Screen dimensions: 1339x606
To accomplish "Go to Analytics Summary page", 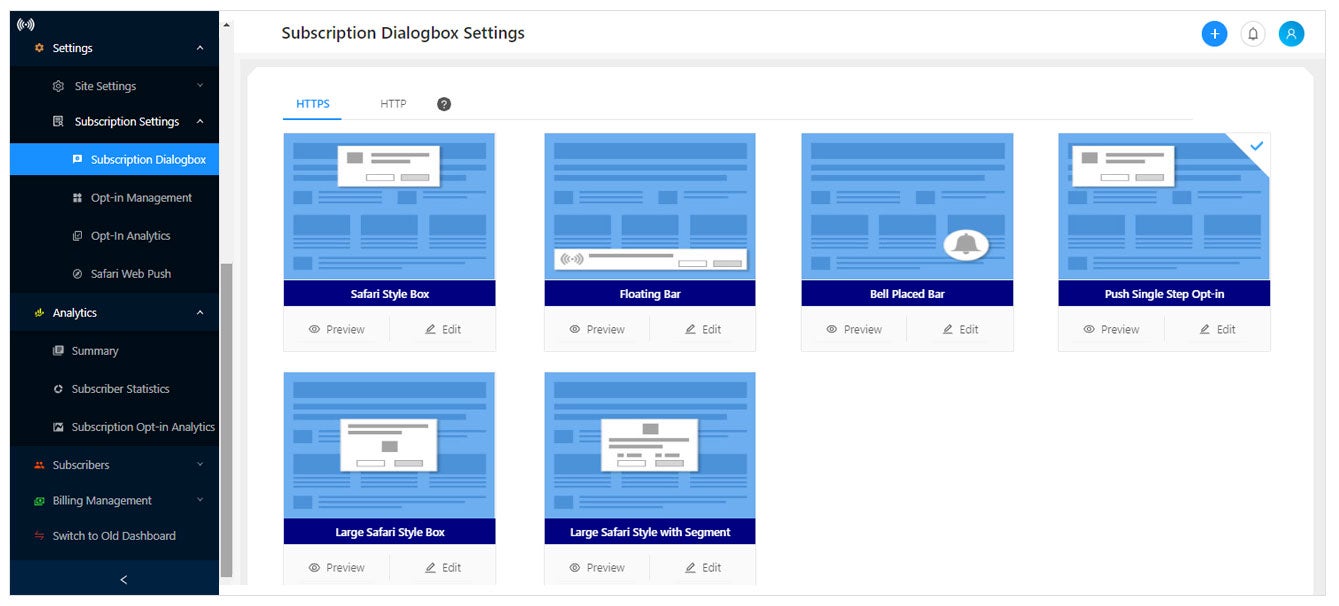I will pos(94,351).
